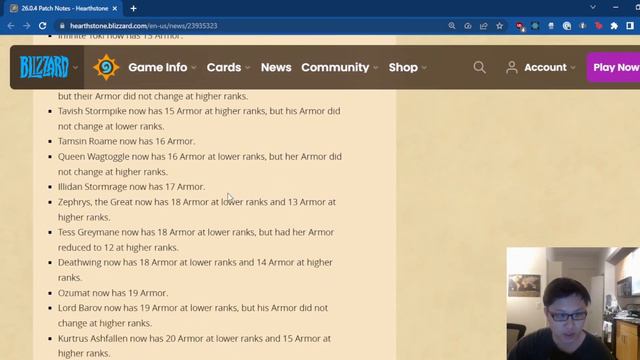Viewport: 640px width, 360px height.
Task: View site lock information icon
Action: (x=62, y=26)
